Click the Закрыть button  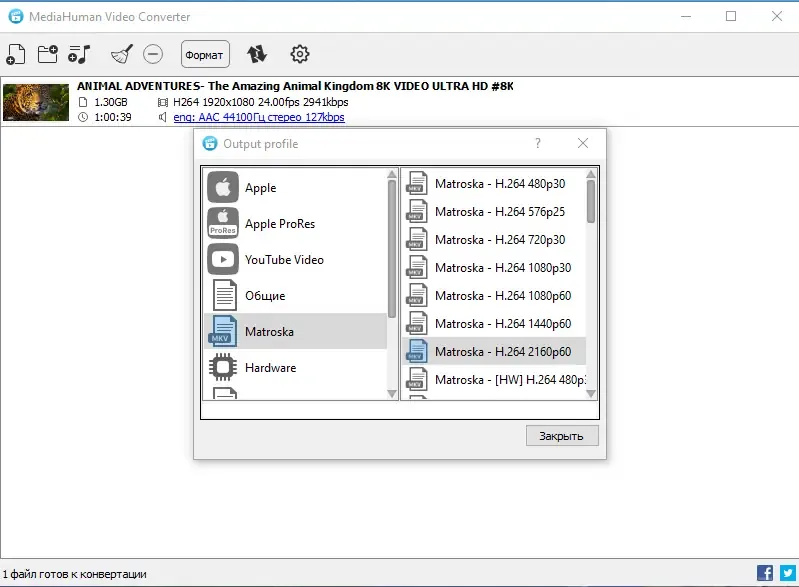coord(562,436)
